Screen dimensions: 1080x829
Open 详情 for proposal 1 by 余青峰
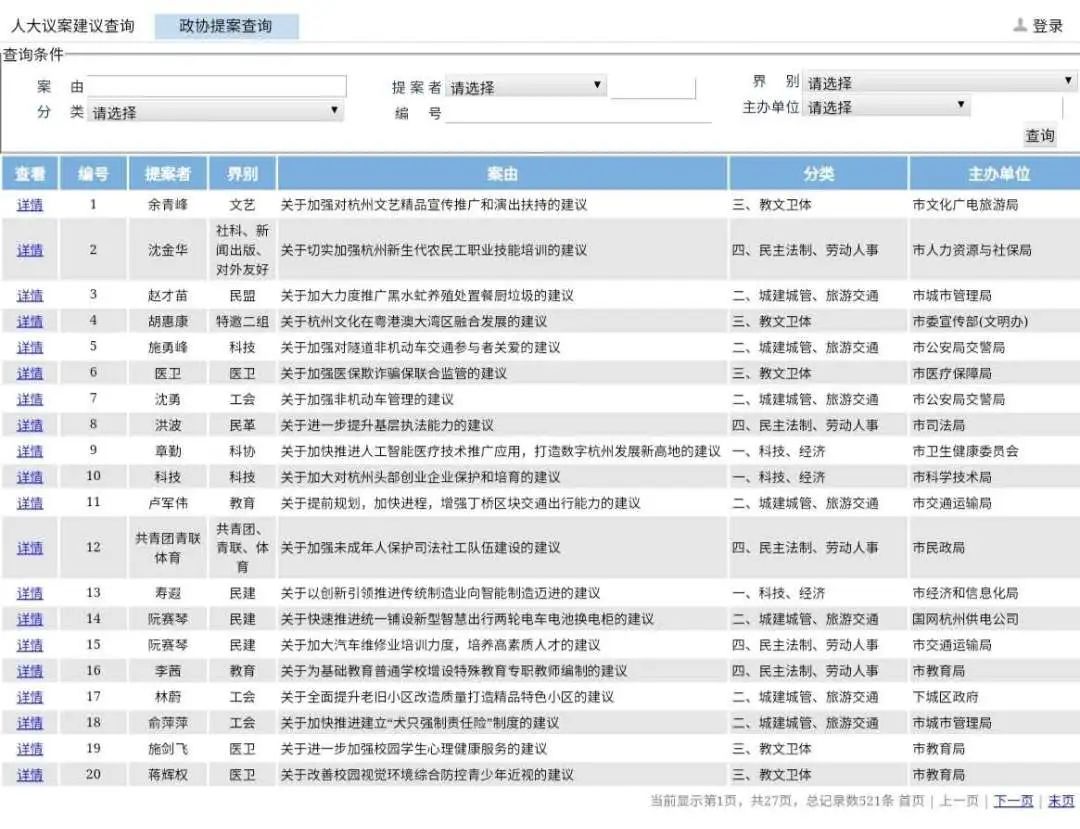pyautogui.click(x=30, y=204)
